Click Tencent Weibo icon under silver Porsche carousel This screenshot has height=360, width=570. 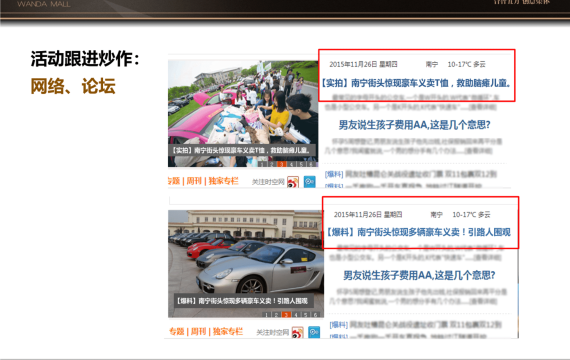314,332
